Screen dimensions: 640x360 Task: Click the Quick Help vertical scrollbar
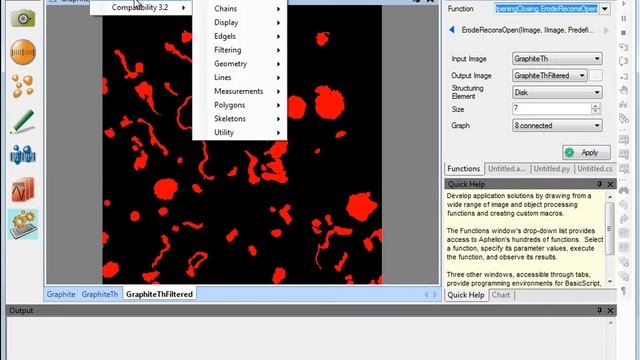coord(610,229)
